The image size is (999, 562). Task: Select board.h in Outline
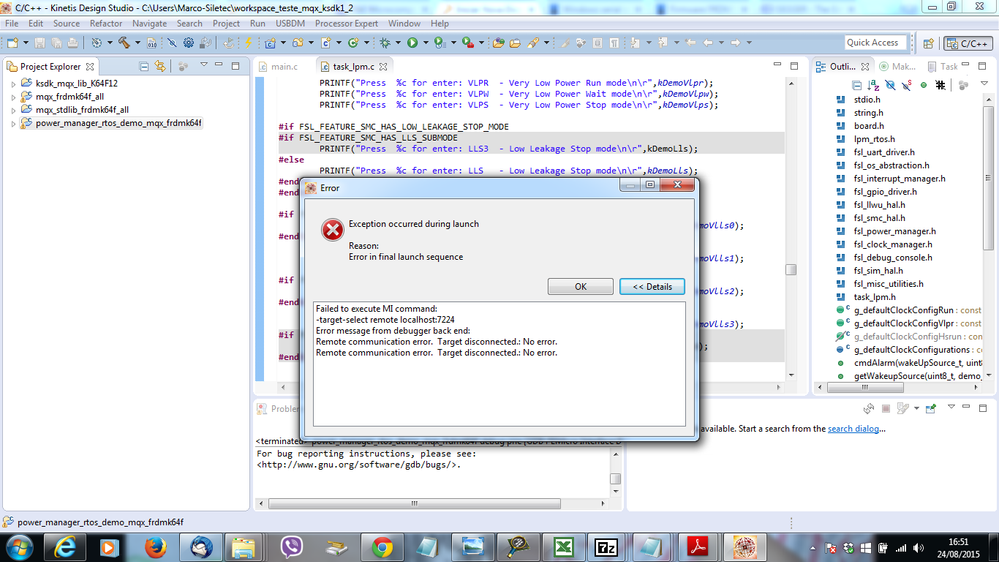tap(868, 126)
